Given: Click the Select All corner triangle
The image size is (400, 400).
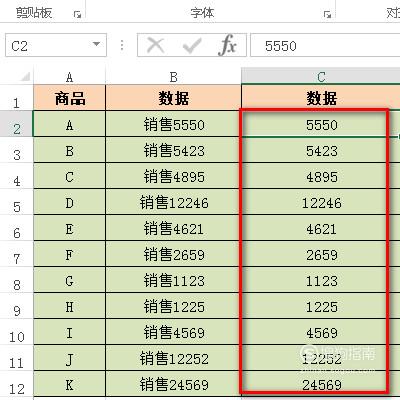Looking at the screenshot, I should coord(25,77).
